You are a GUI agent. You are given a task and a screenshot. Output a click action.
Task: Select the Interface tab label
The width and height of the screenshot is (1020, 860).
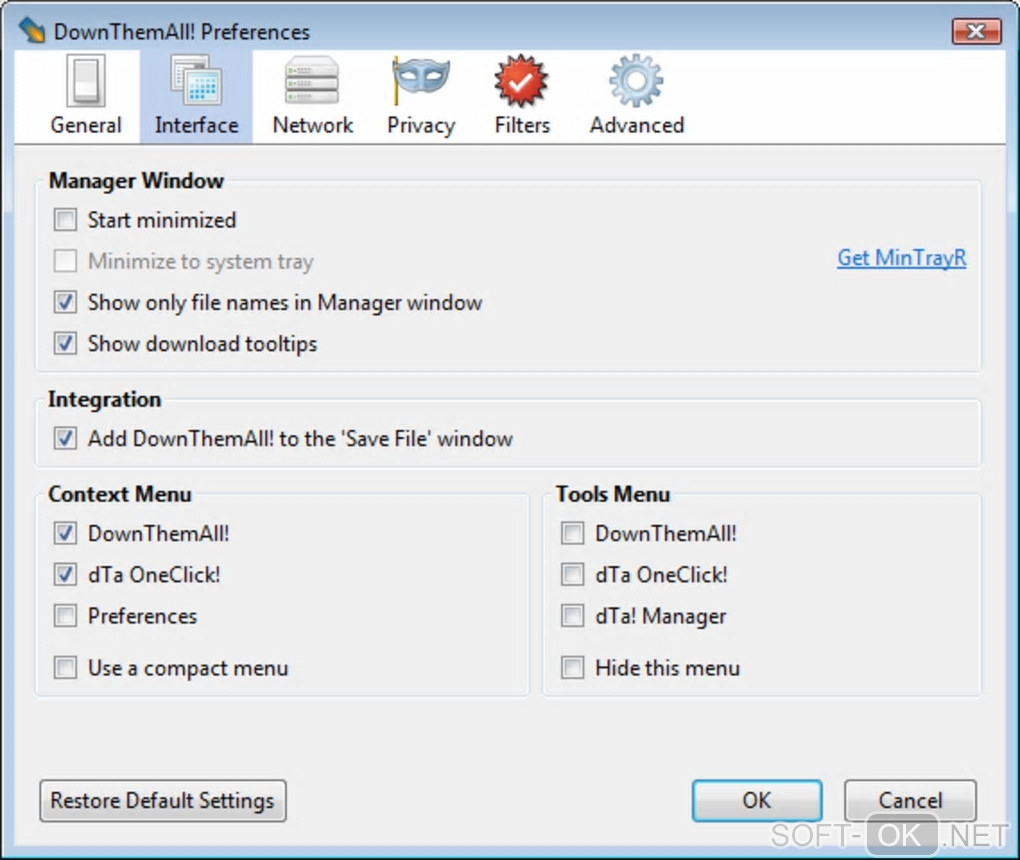(x=196, y=125)
